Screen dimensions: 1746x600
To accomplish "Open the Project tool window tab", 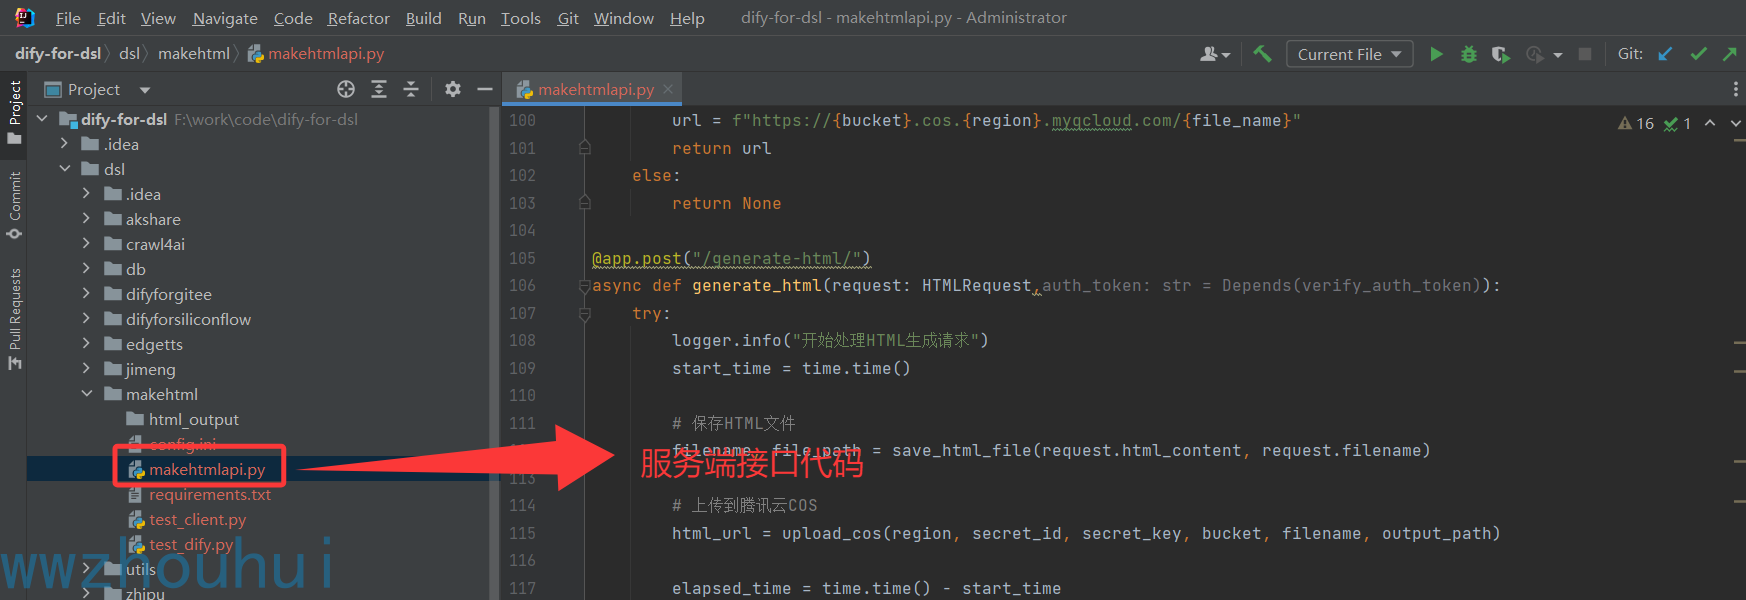I will click(x=14, y=112).
